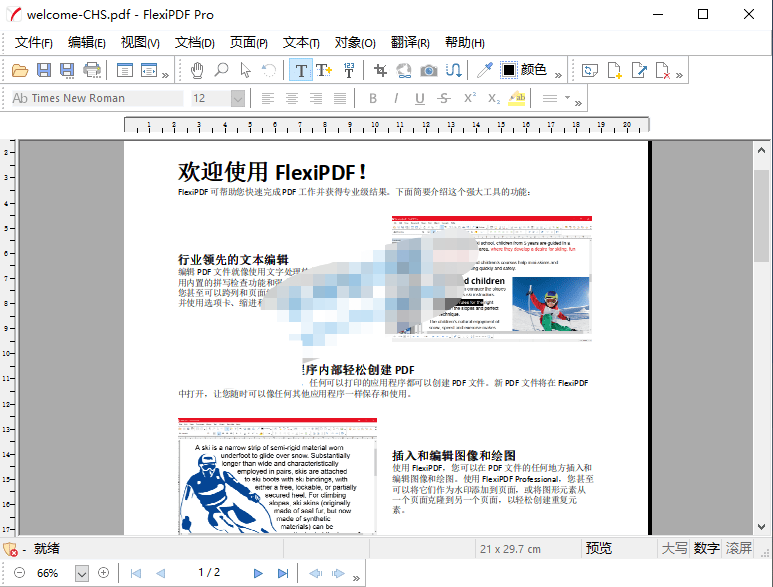Select the fit width view icon

pyautogui.click(x=148, y=70)
